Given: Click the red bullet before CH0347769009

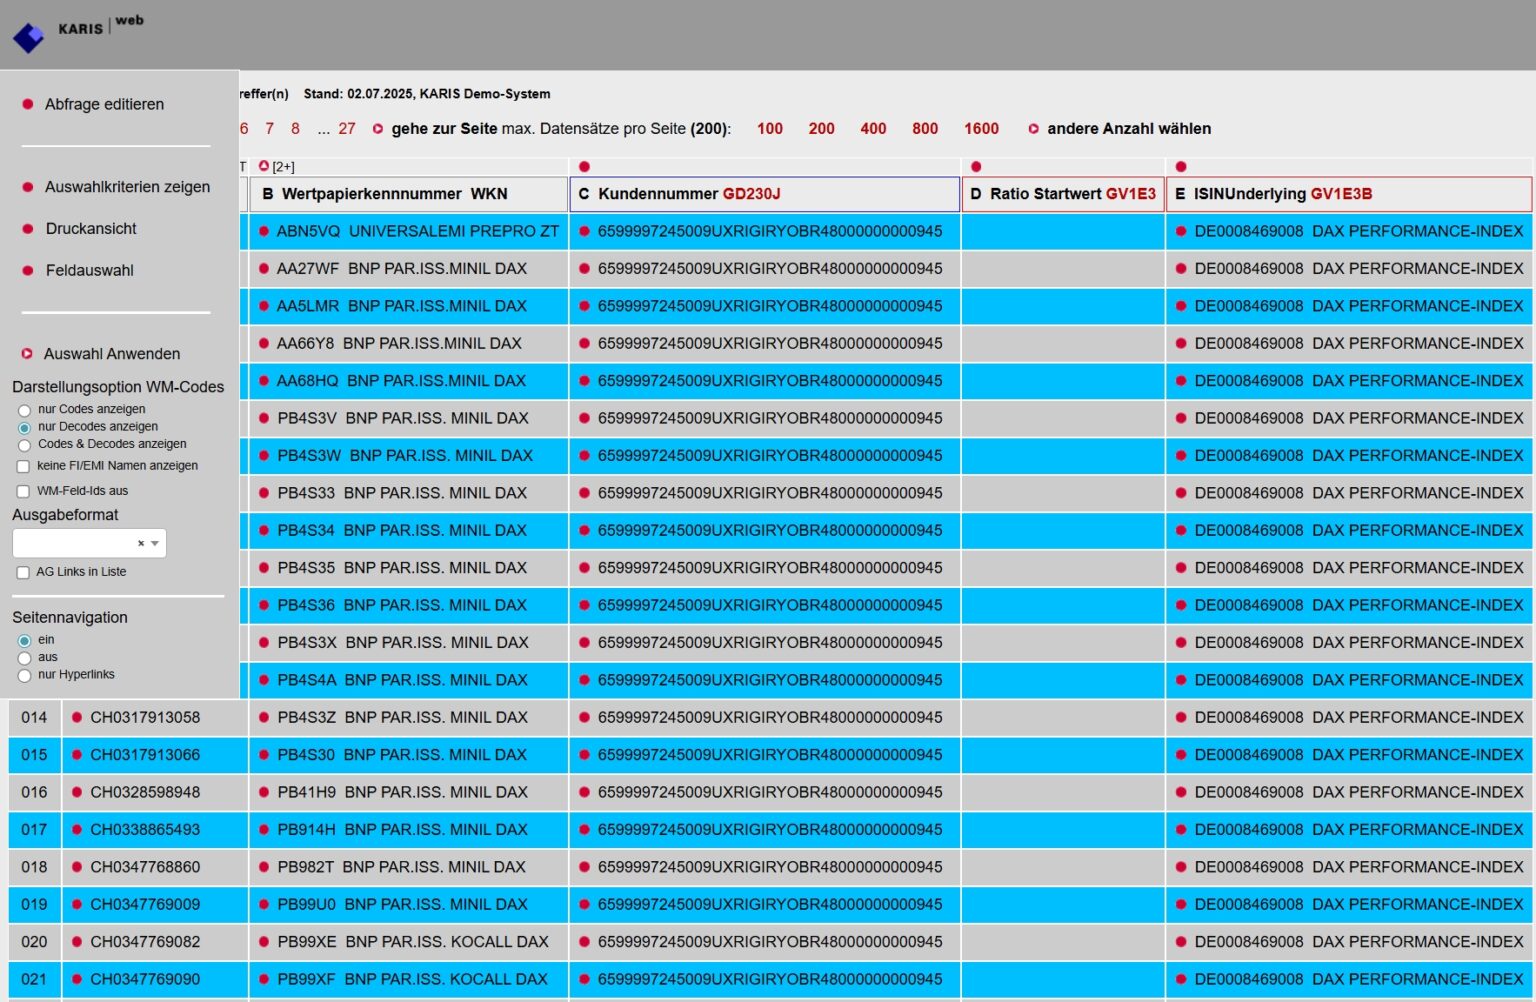Looking at the screenshot, I should (x=77, y=905).
